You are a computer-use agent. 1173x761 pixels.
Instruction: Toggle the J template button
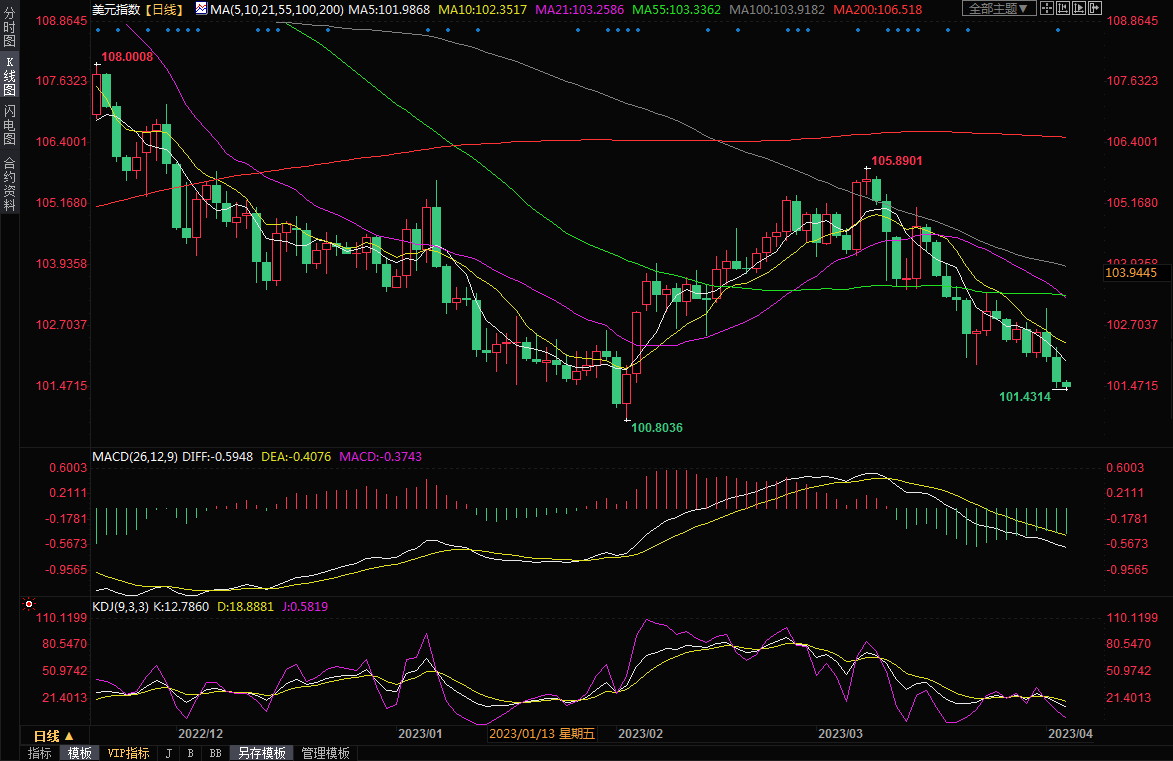pos(167,753)
